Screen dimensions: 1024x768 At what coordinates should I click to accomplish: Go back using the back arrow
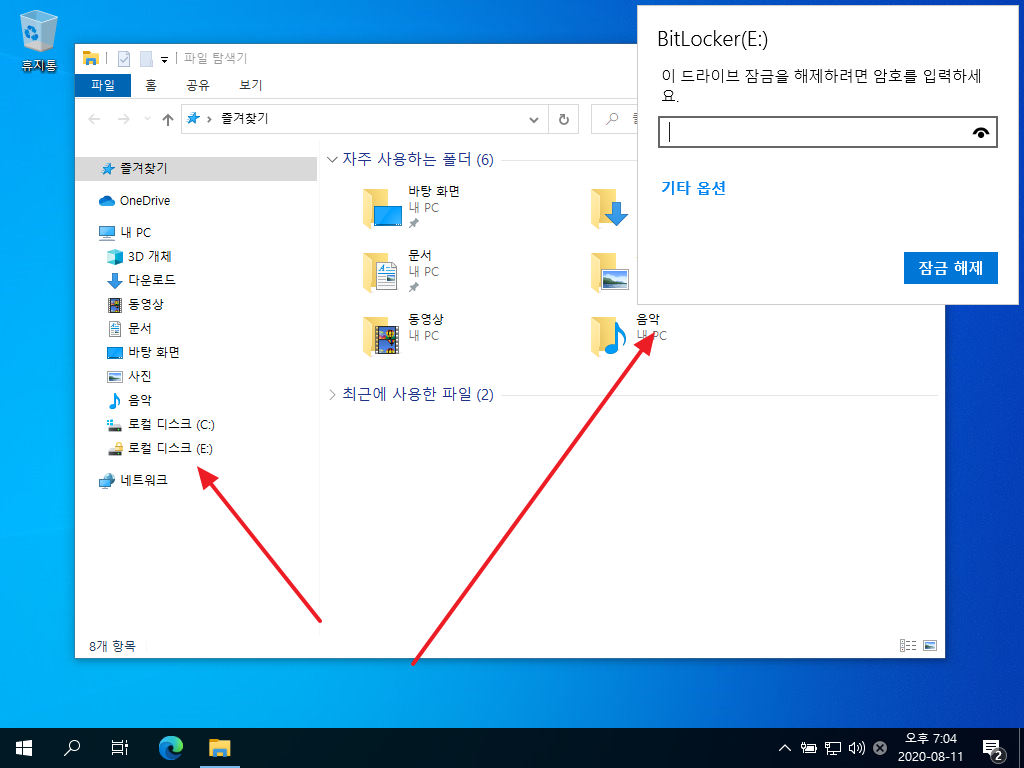pyautogui.click(x=94, y=119)
